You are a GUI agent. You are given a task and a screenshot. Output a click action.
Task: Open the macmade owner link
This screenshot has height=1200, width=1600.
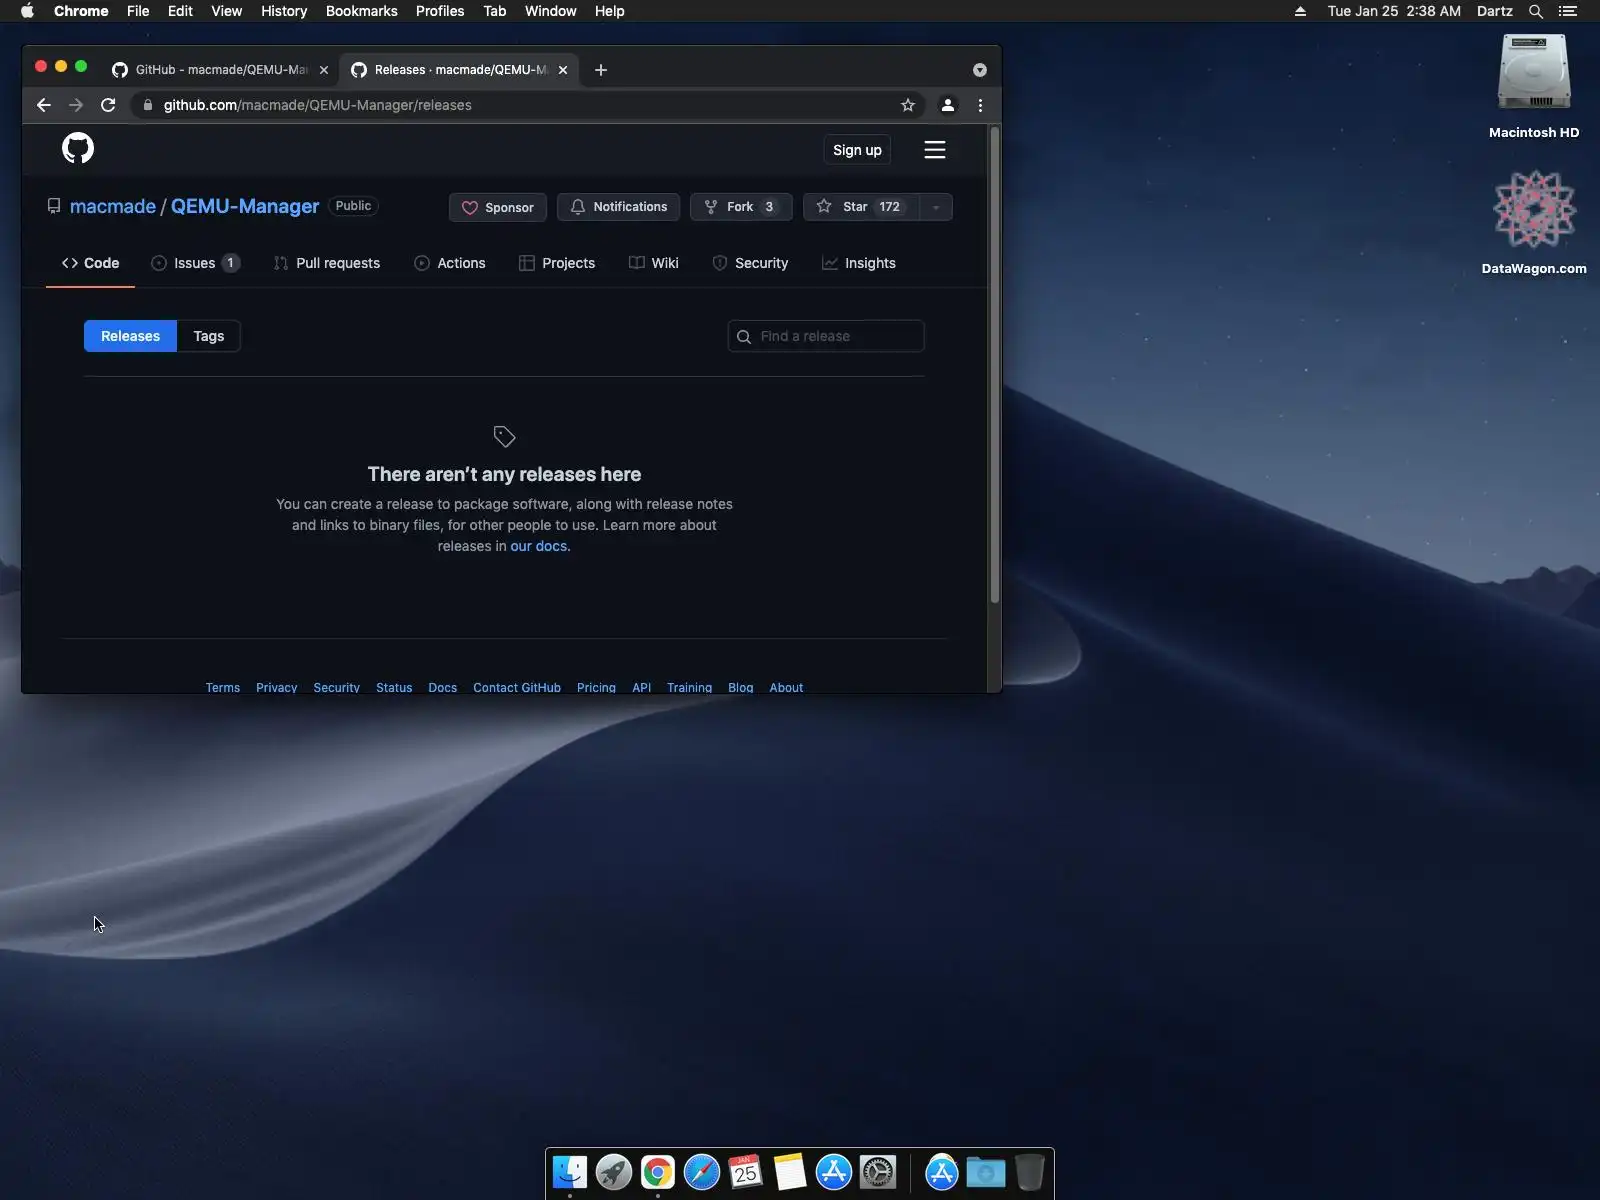coord(113,206)
